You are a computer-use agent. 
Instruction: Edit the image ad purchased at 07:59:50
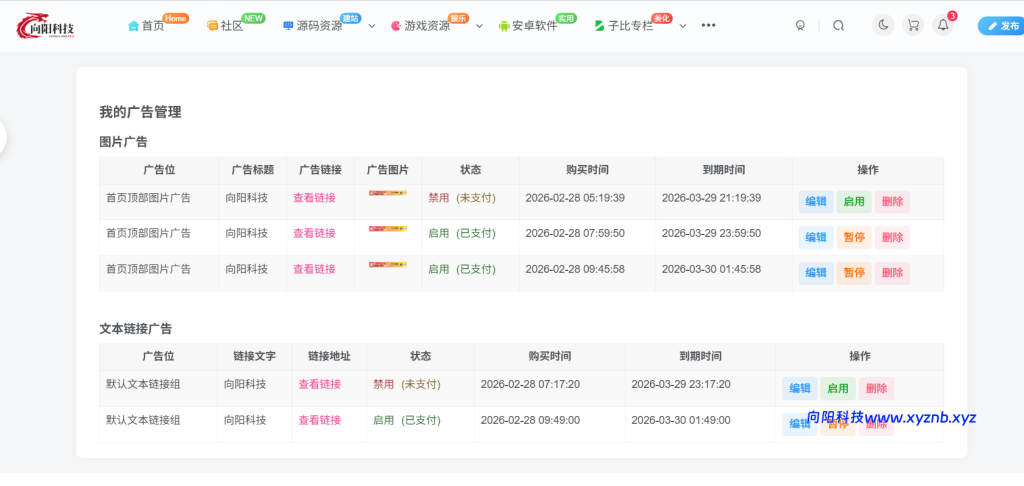click(x=816, y=238)
